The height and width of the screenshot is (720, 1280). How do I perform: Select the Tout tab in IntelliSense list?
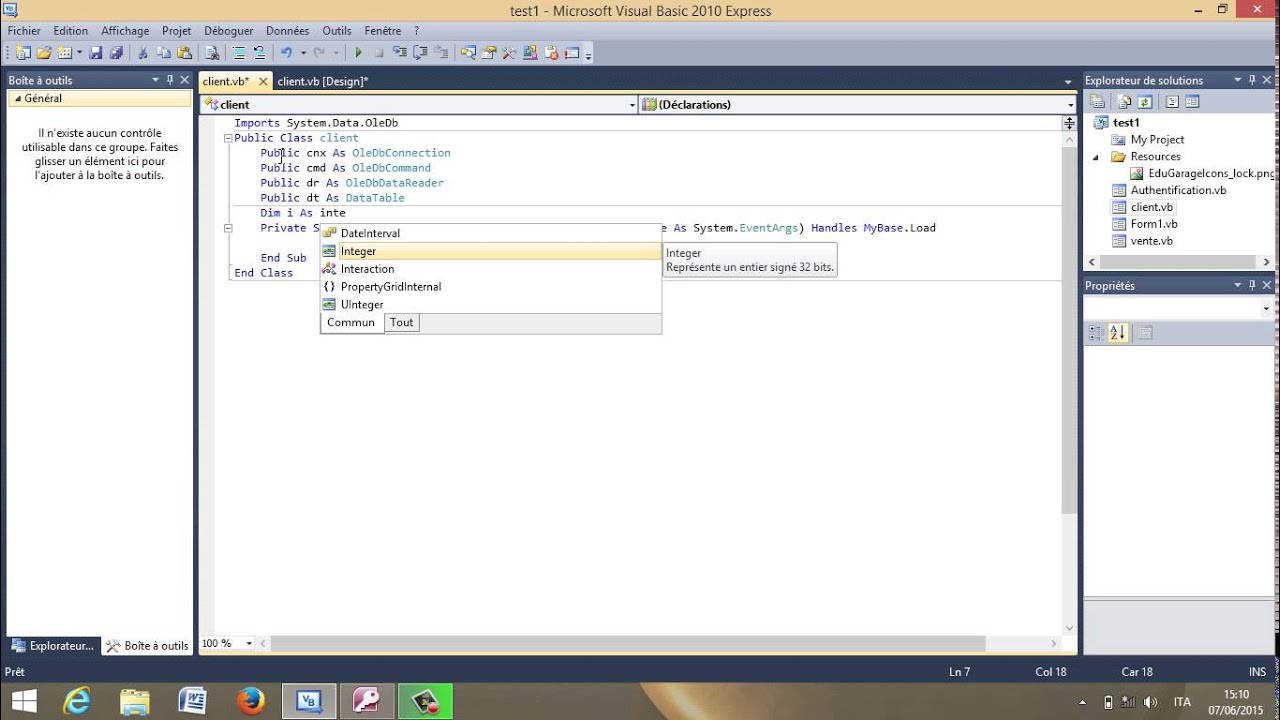coord(401,322)
